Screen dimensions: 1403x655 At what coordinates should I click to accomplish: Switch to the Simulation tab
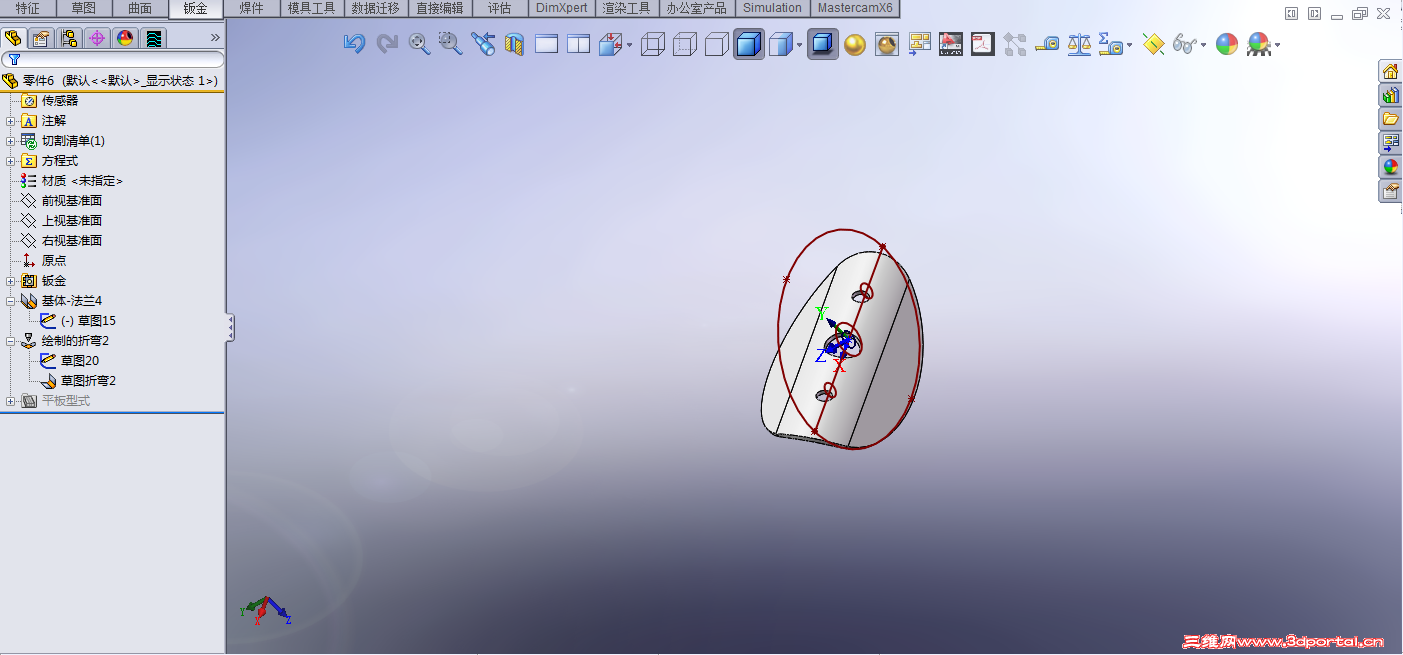point(772,8)
